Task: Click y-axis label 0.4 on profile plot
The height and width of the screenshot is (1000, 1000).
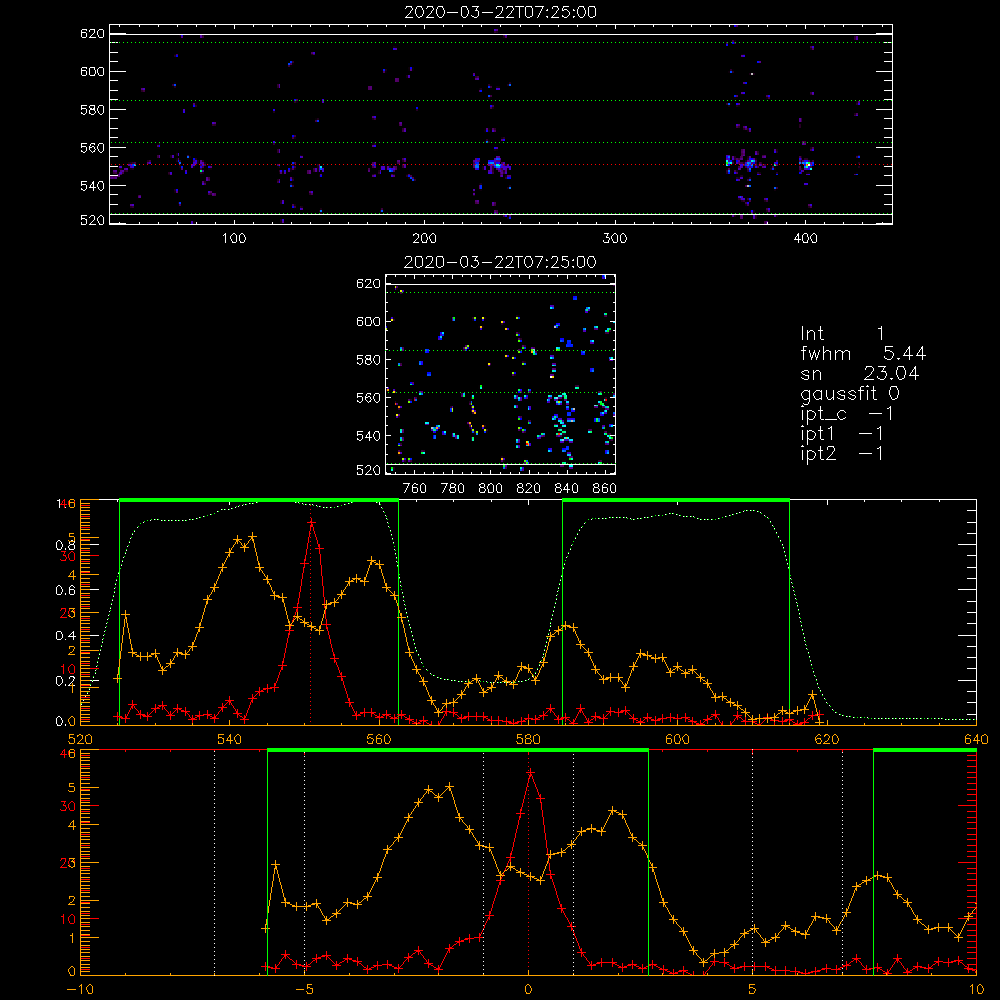Action: [65, 635]
